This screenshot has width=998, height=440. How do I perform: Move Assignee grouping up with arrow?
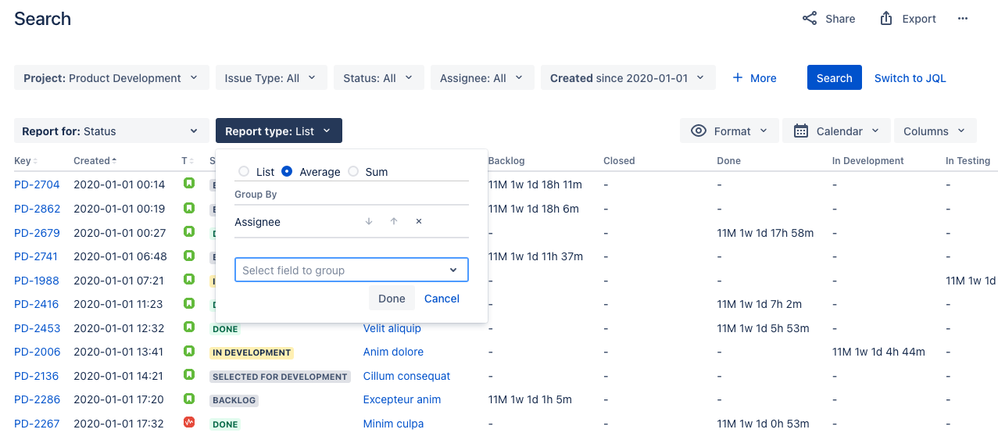(393, 222)
